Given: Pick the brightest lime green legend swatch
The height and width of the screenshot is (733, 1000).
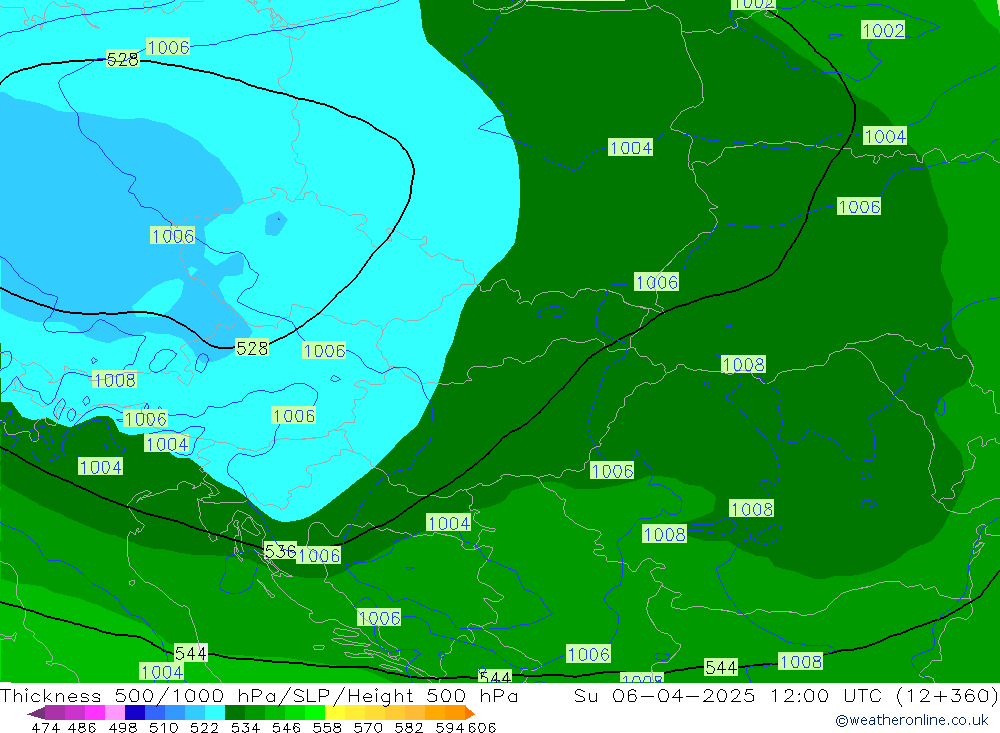Looking at the screenshot, I should 315,713.
